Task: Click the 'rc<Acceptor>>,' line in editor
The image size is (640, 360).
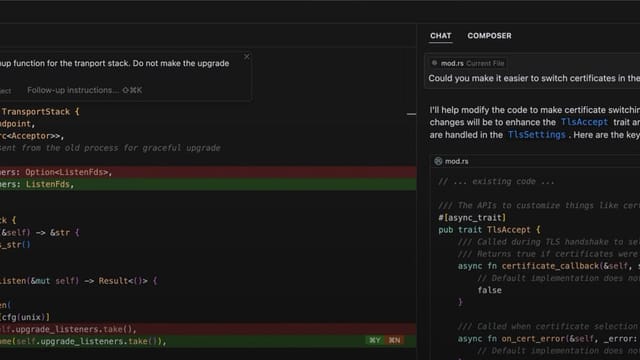Action: [32, 136]
